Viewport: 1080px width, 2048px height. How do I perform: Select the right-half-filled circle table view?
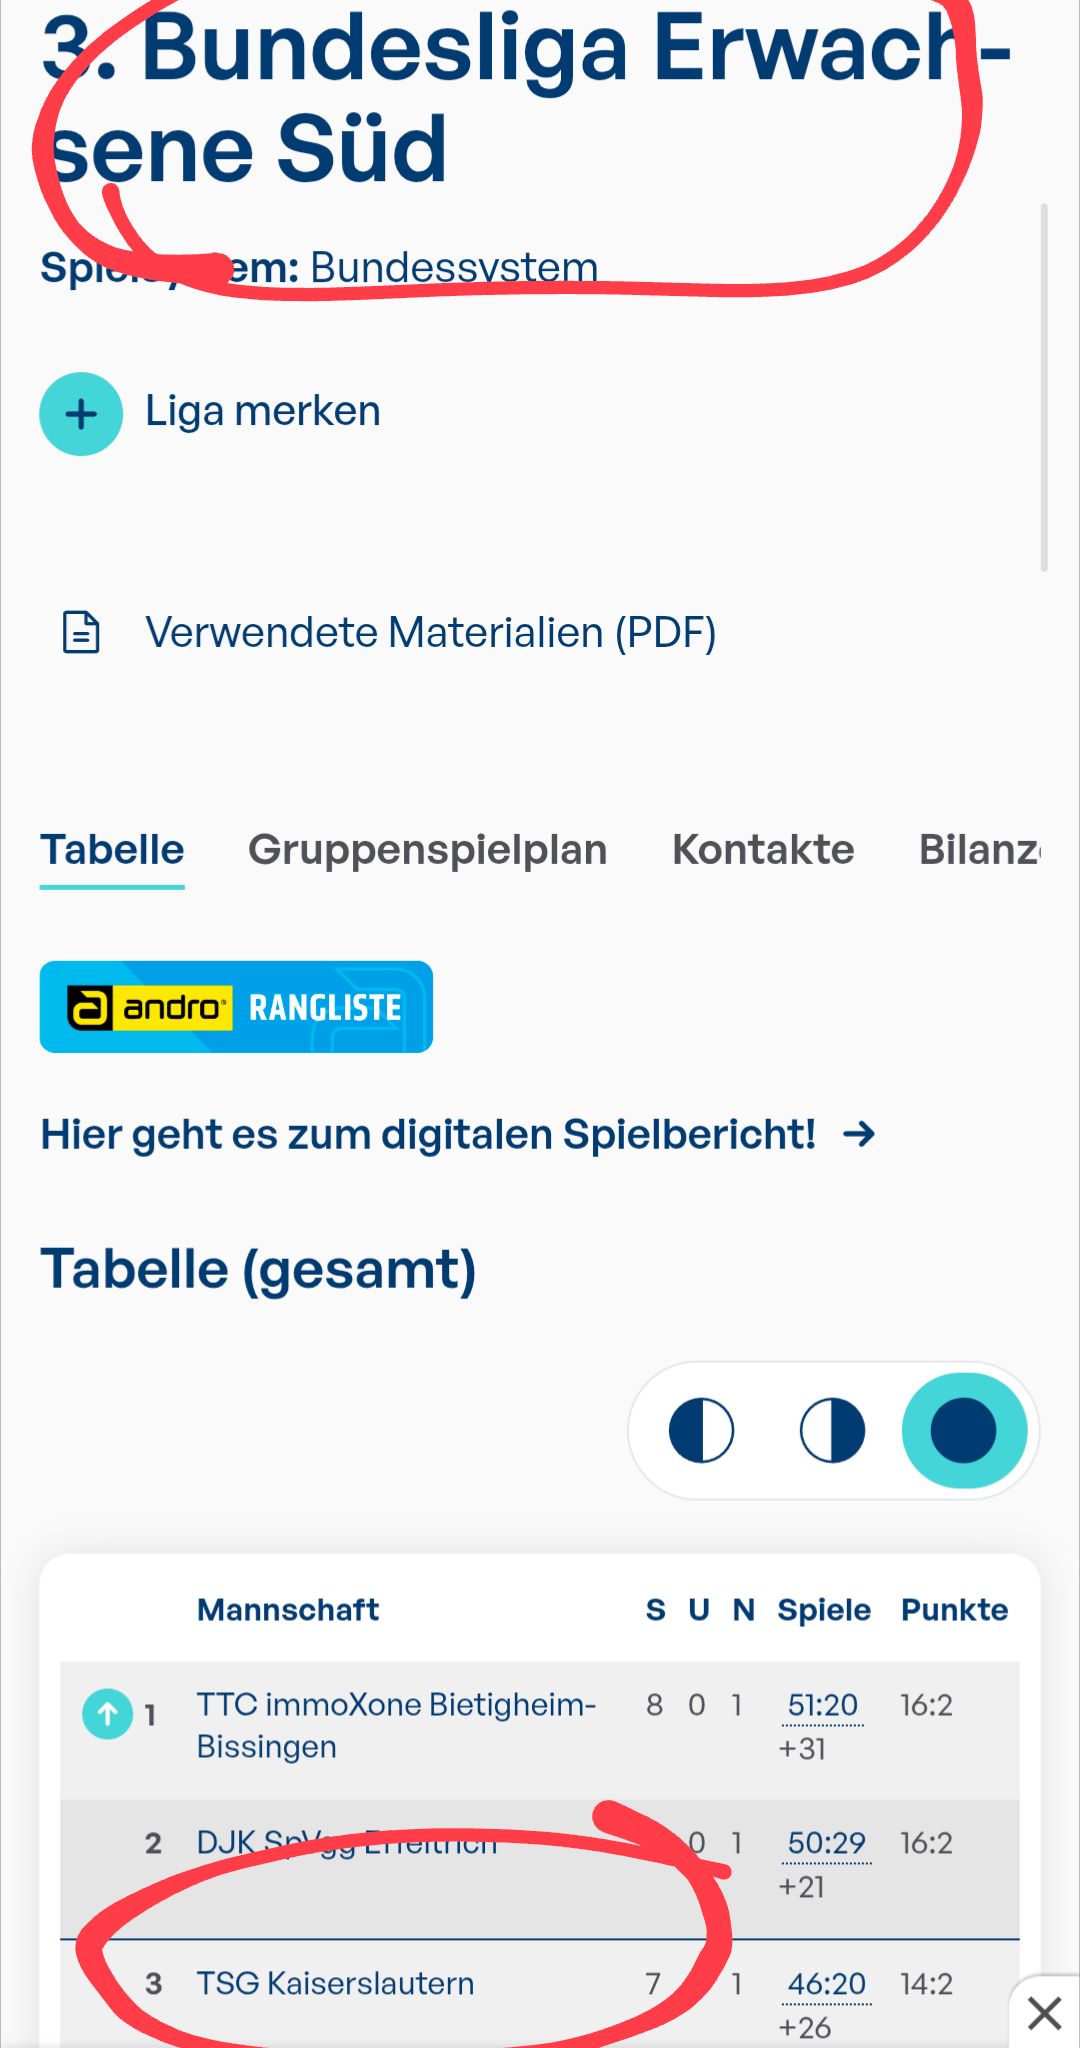832,1431
